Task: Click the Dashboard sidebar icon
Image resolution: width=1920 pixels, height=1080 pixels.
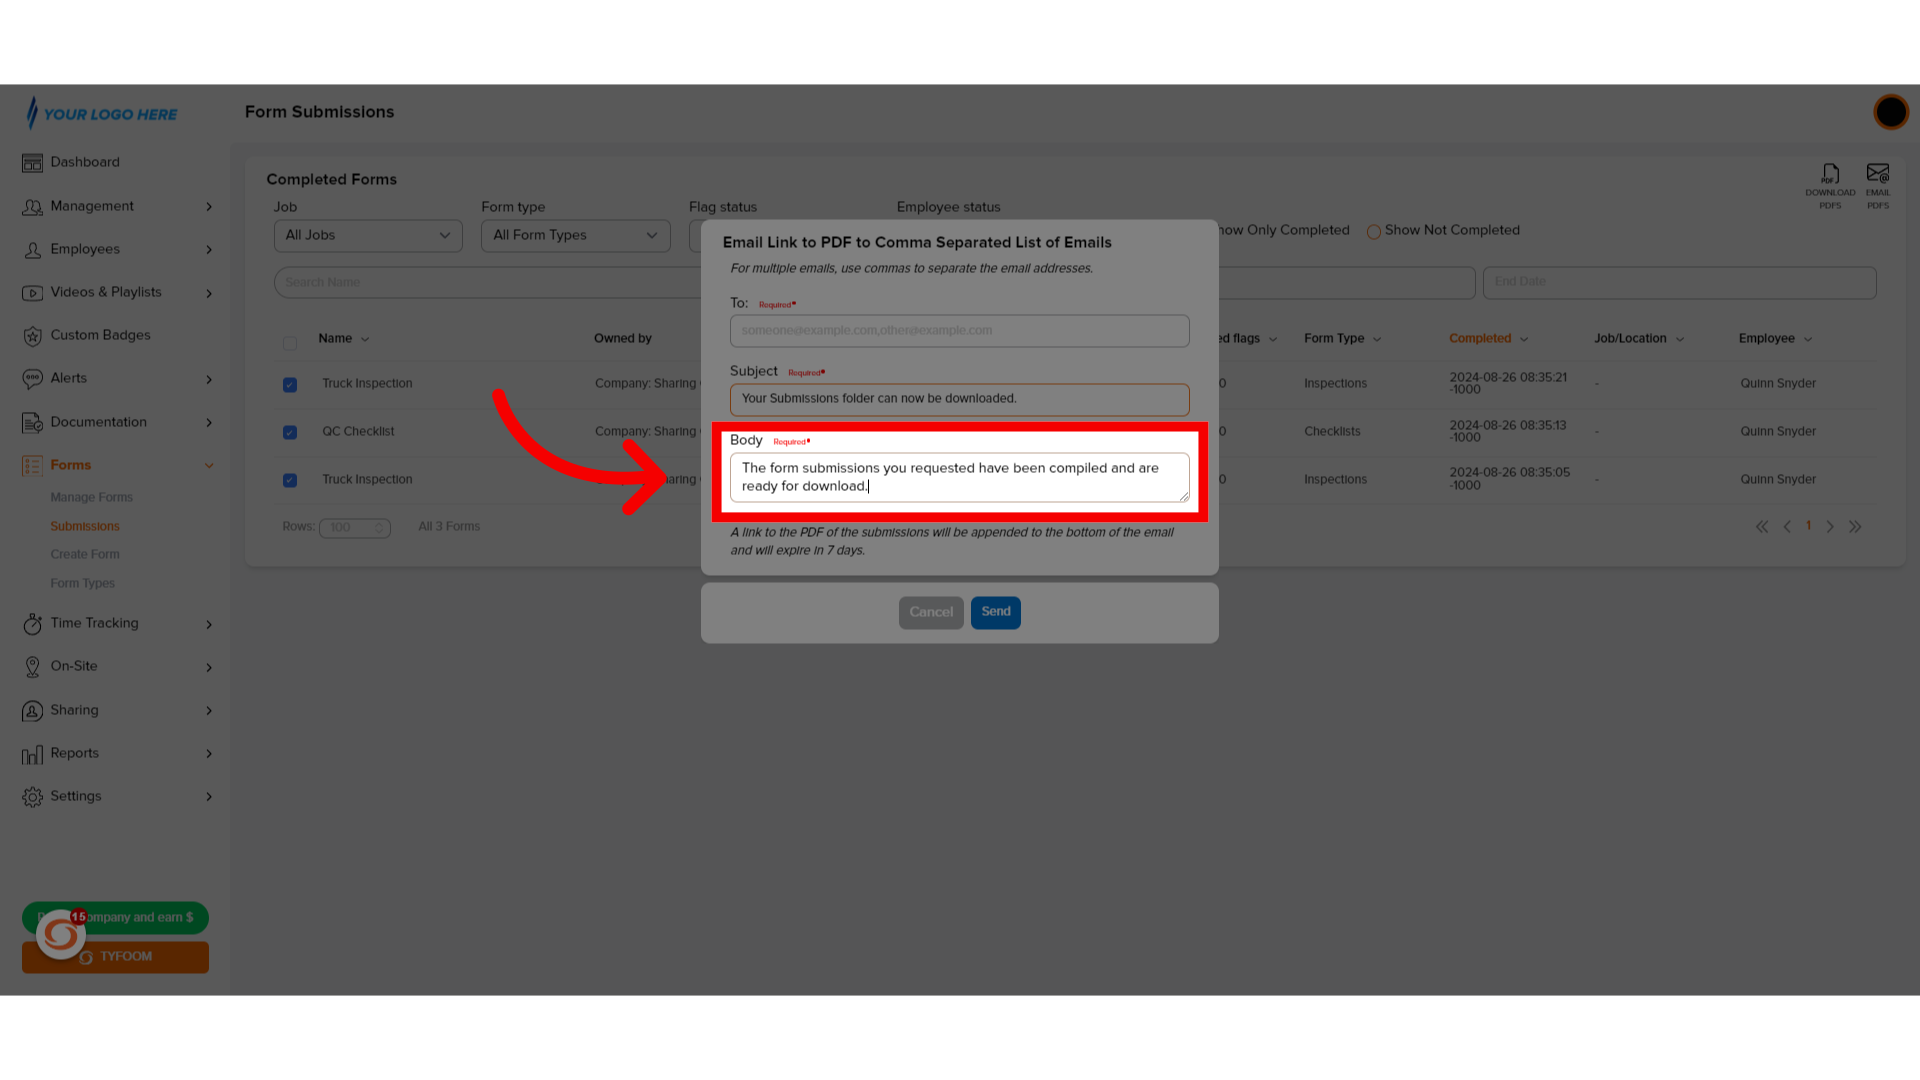Action: pyautogui.click(x=32, y=162)
